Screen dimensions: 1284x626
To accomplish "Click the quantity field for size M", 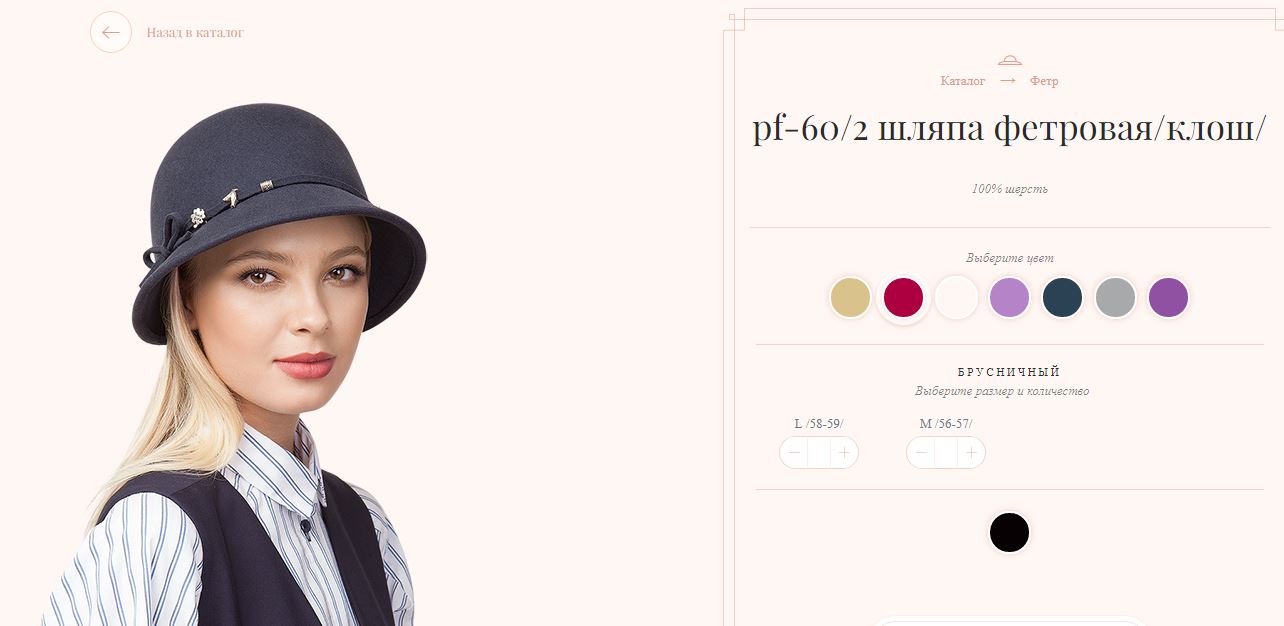I will click(x=946, y=453).
